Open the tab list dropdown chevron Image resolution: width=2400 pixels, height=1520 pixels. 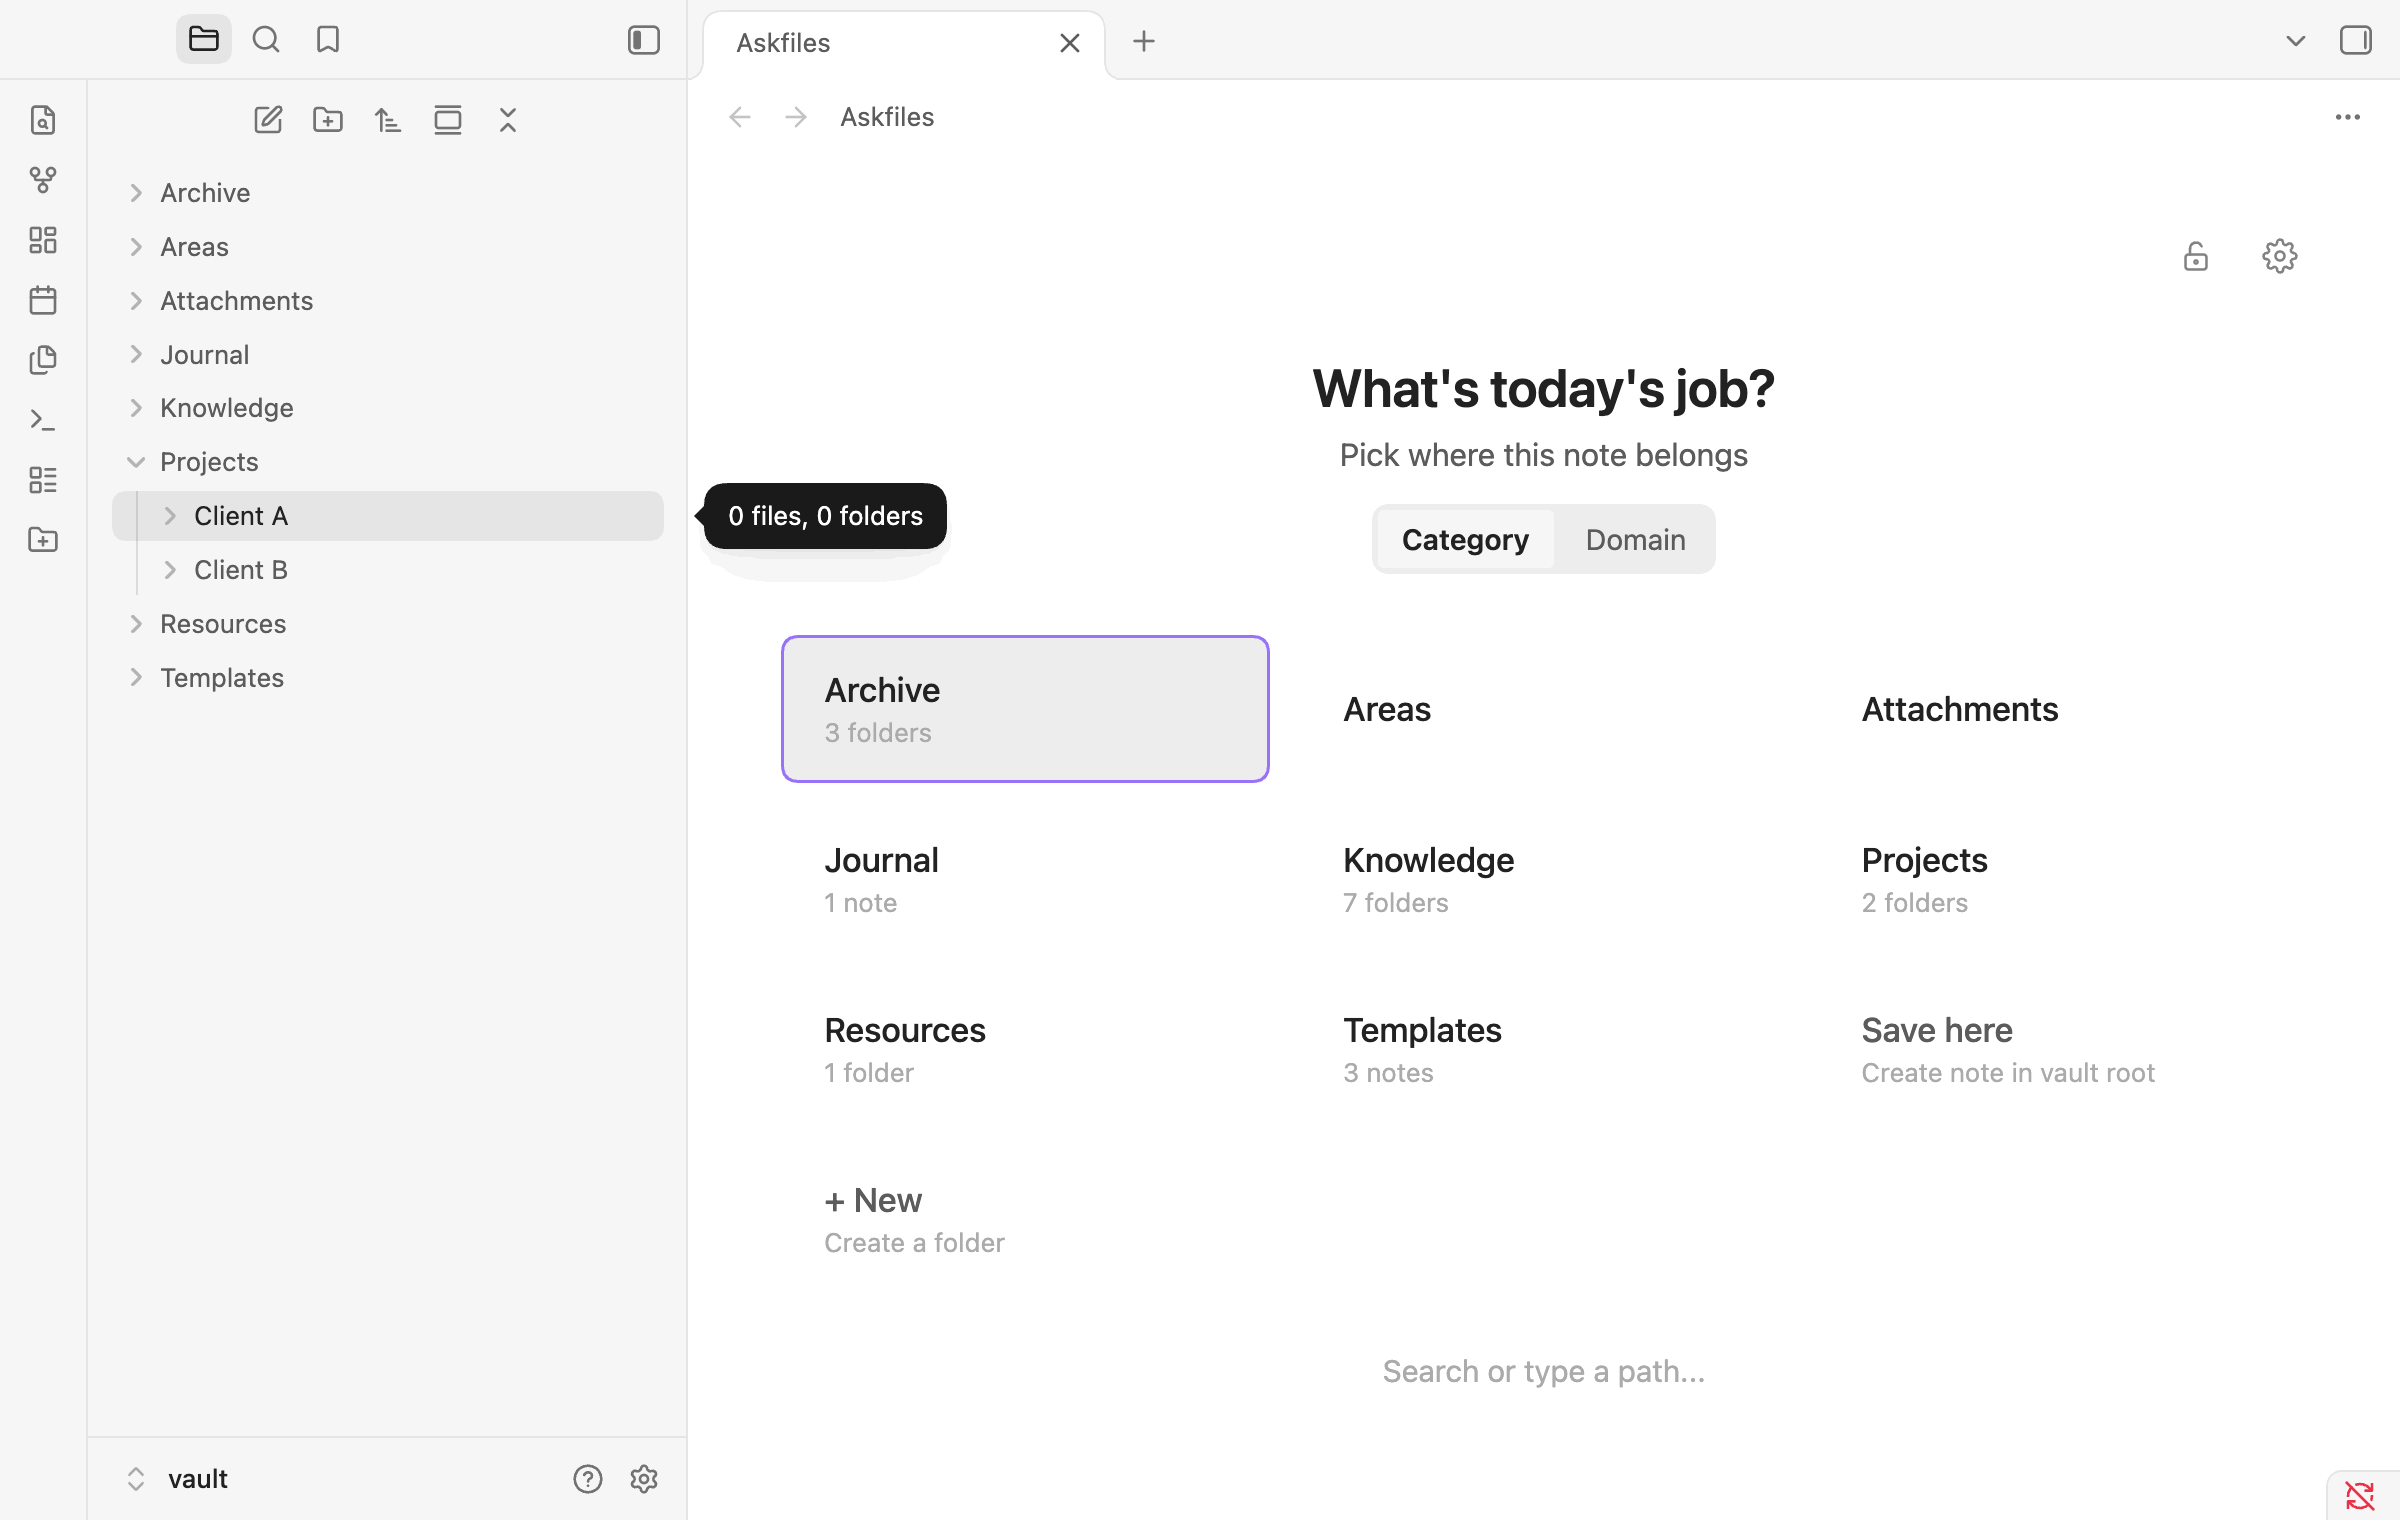point(2296,41)
